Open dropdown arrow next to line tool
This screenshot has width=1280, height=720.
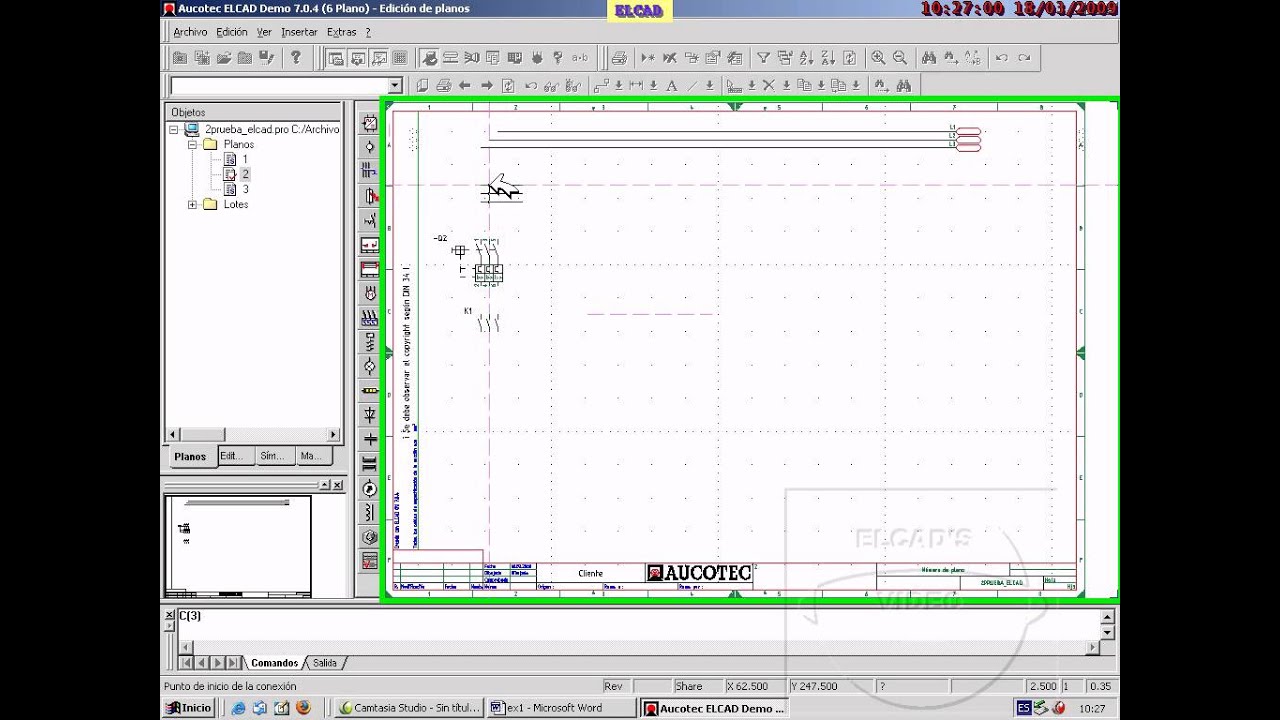[709, 86]
